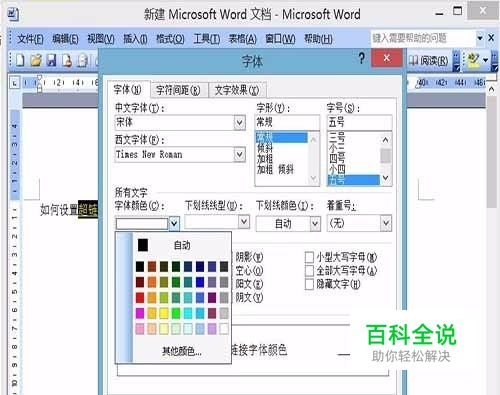Click the Print Preview toolbar icon
The height and width of the screenshot is (395, 500).
point(83,61)
